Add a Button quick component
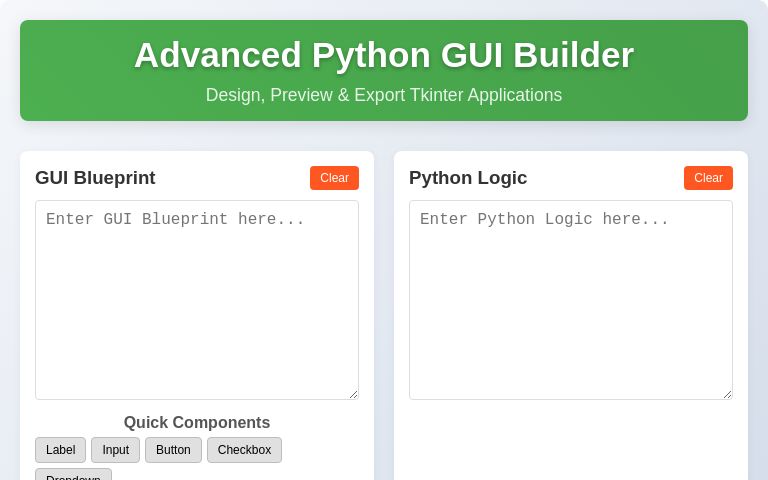The image size is (768, 480). point(173,450)
